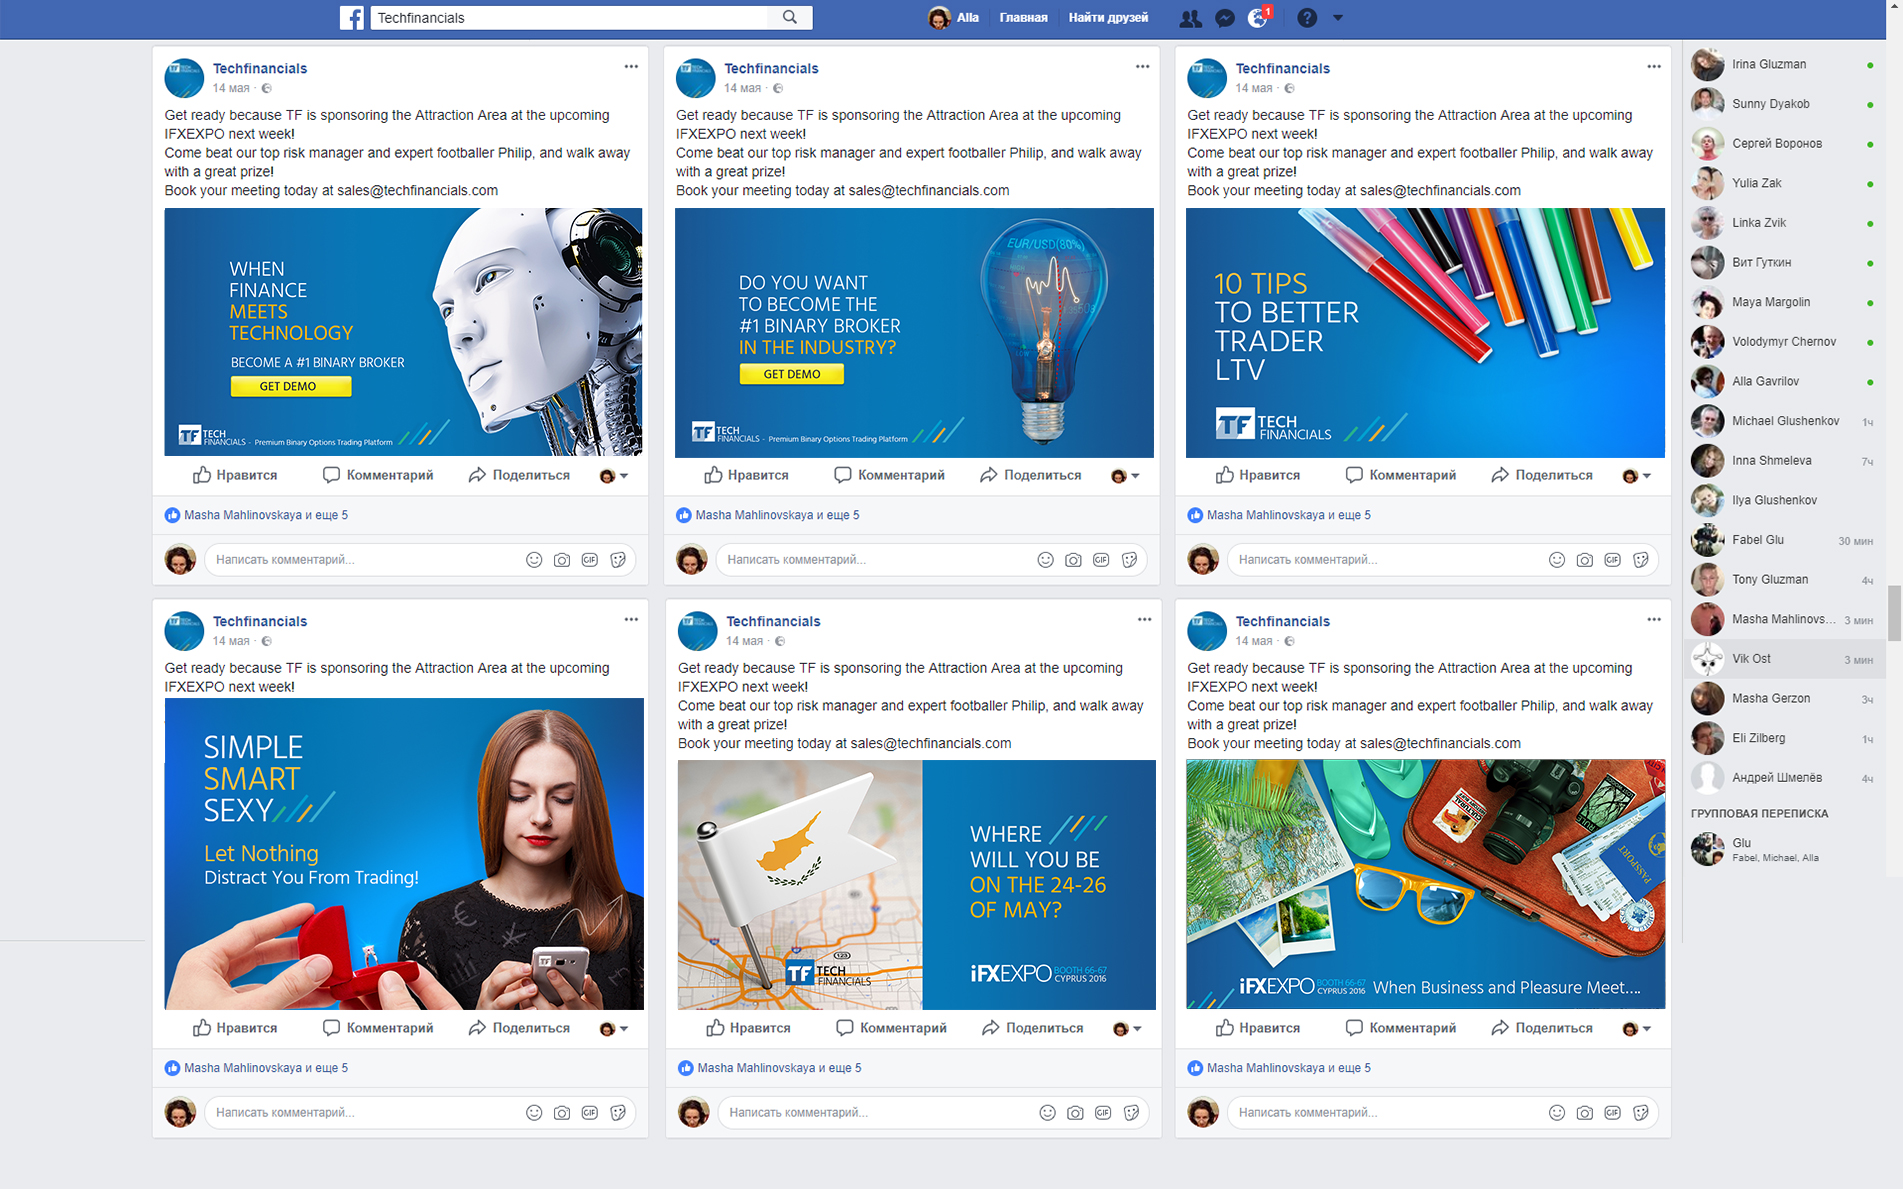Viewport: 1903px width, 1189px height.
Task: Open the '10 Tips to Better Trader LTV' image
Action: [x=1425, y=332]
